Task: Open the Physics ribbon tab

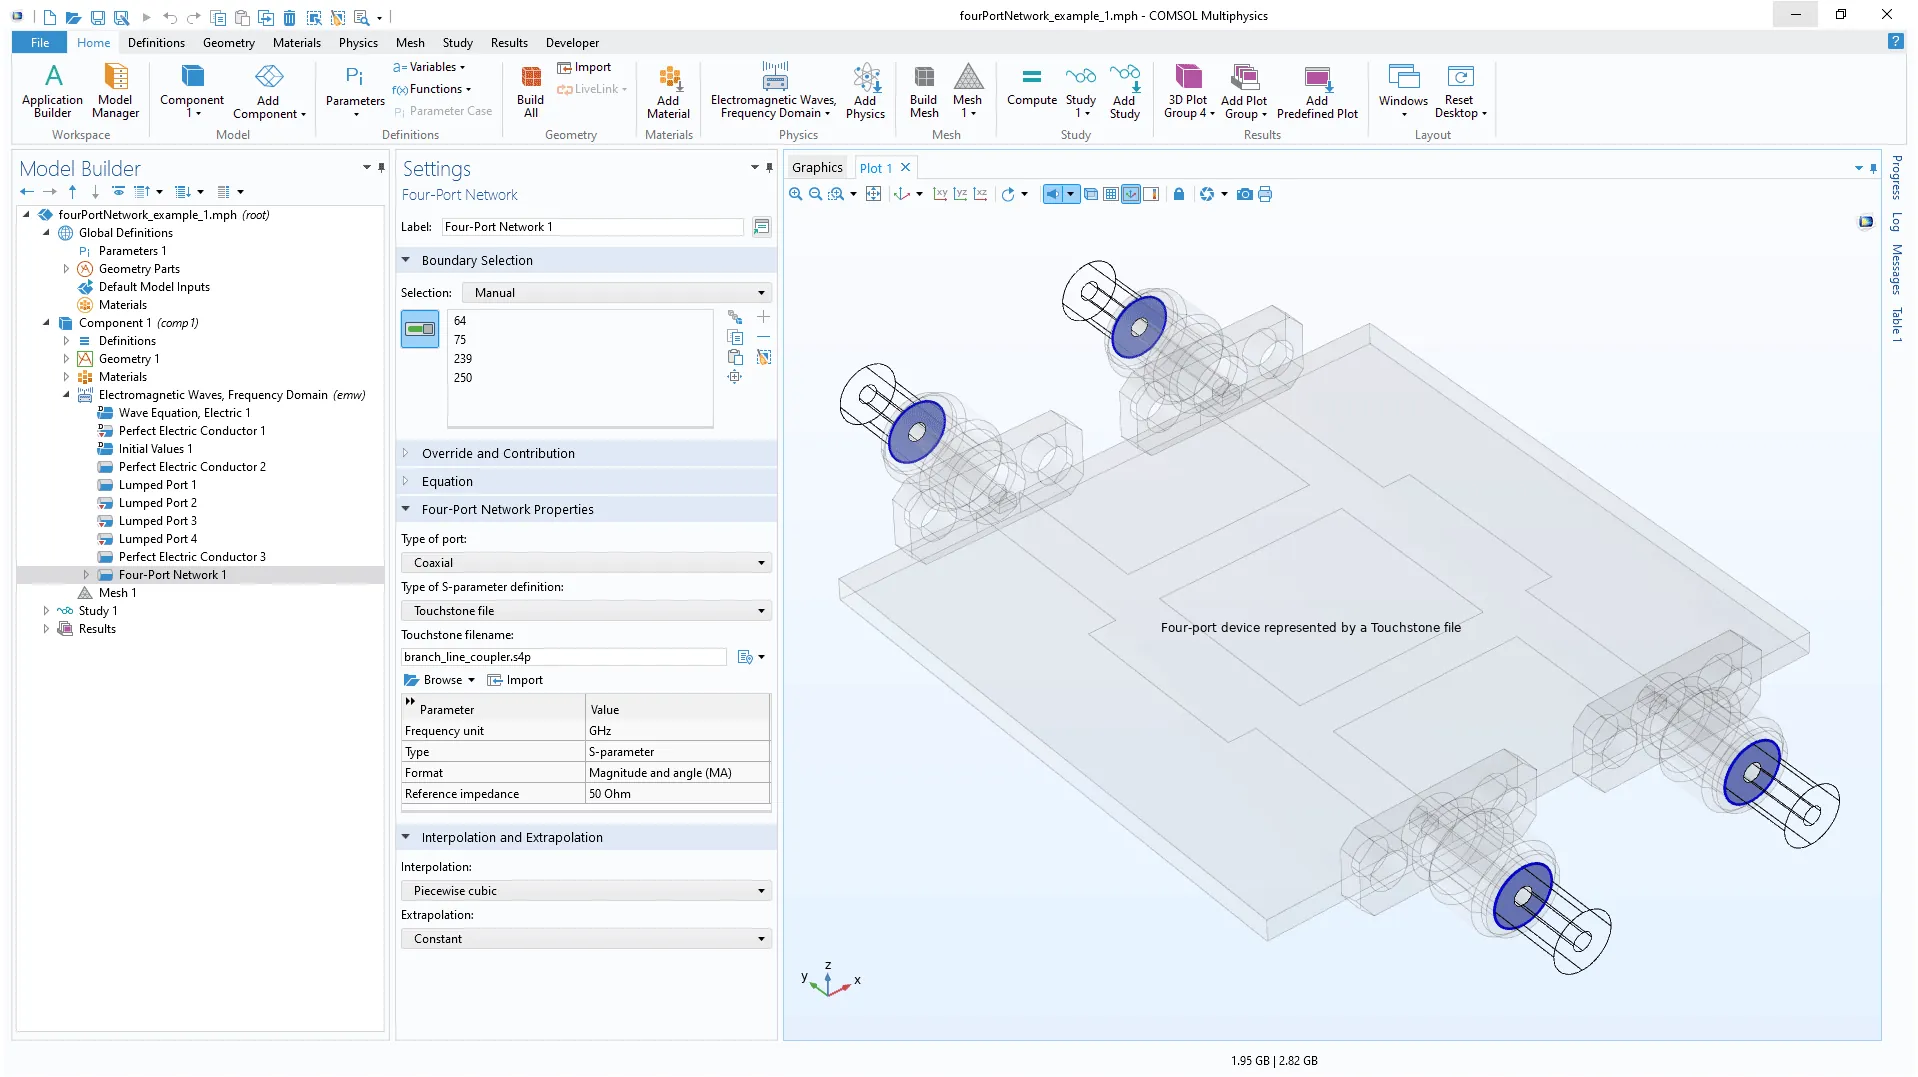Action: 357,43
